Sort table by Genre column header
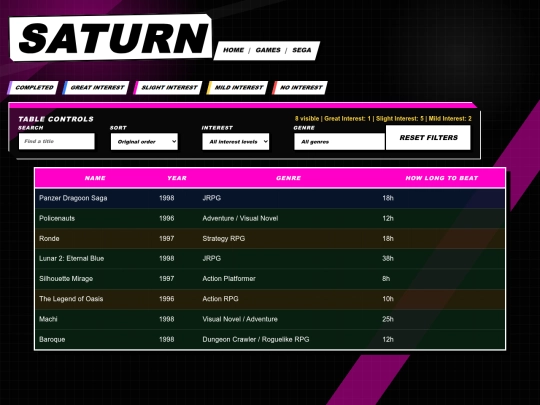 tap(289, 178)
